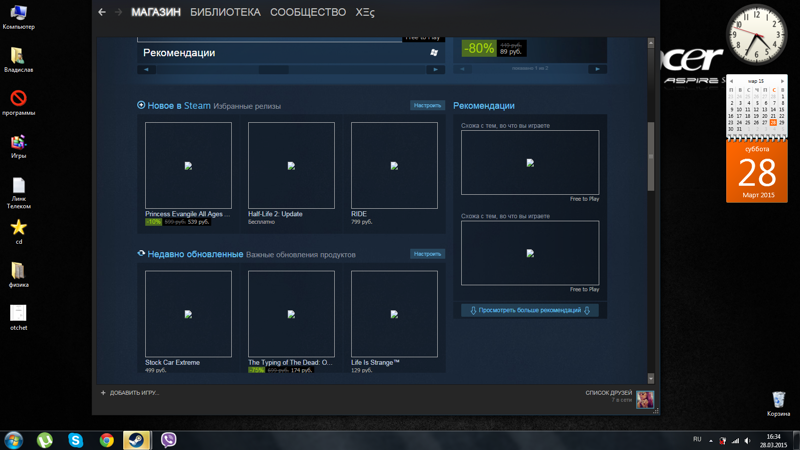Go back with the Steam back arrow
800x450 pixels.
pos(102,12)
